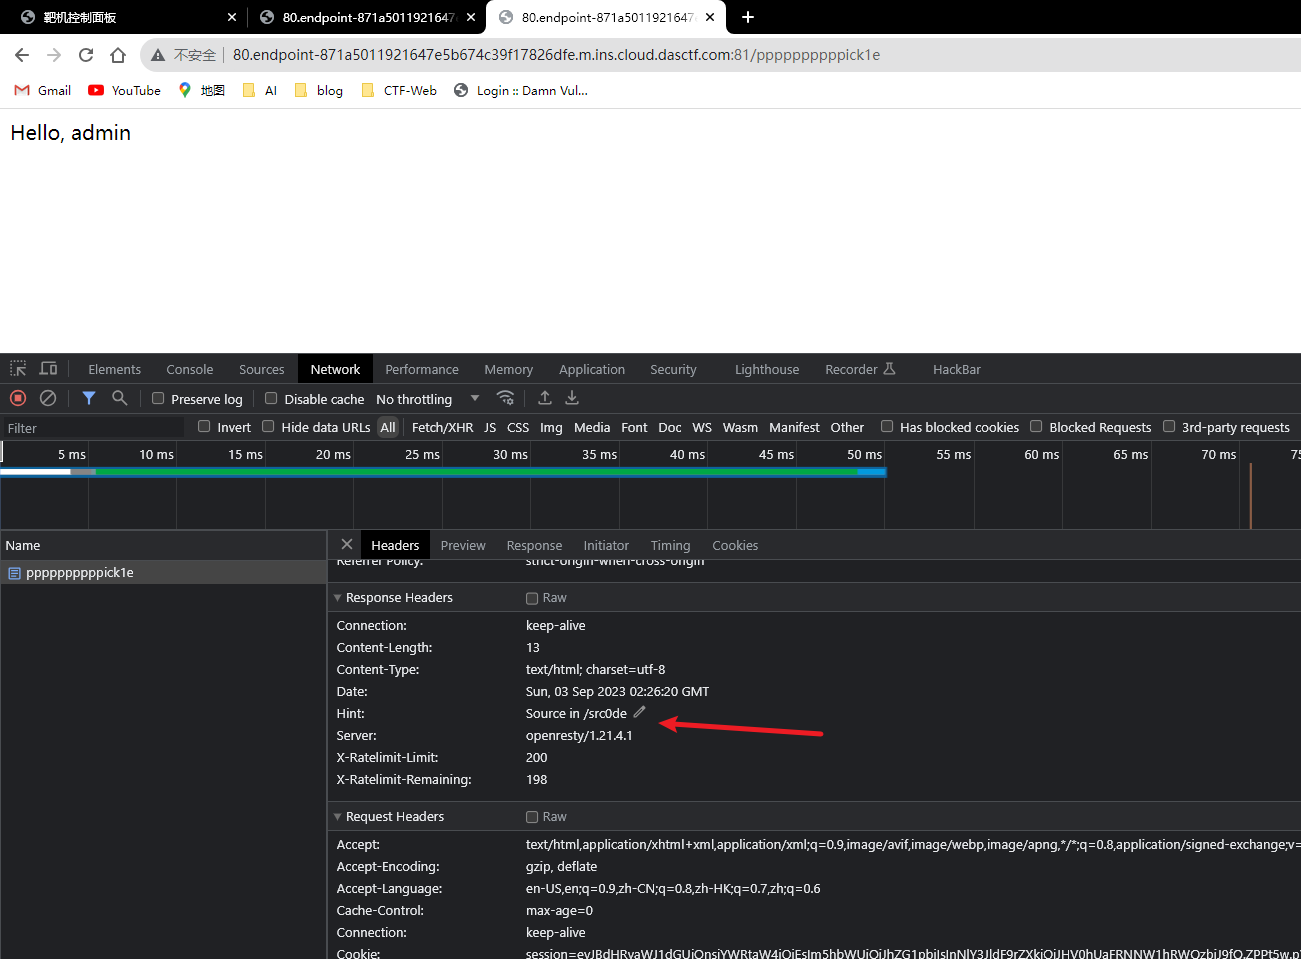Image resolution: width=1301 pixels, height=959 pixels.
Task: Export HAR file with download icon
Action: tap(572, 398)
